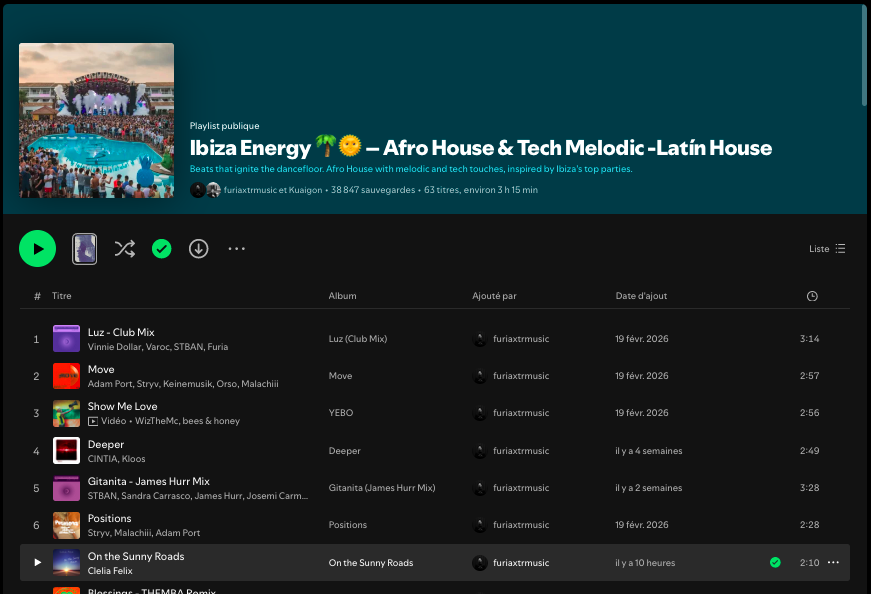Select the Deeper track title
Image resolution: width=871 pixels, height=594 pixels.
[106, 445]
